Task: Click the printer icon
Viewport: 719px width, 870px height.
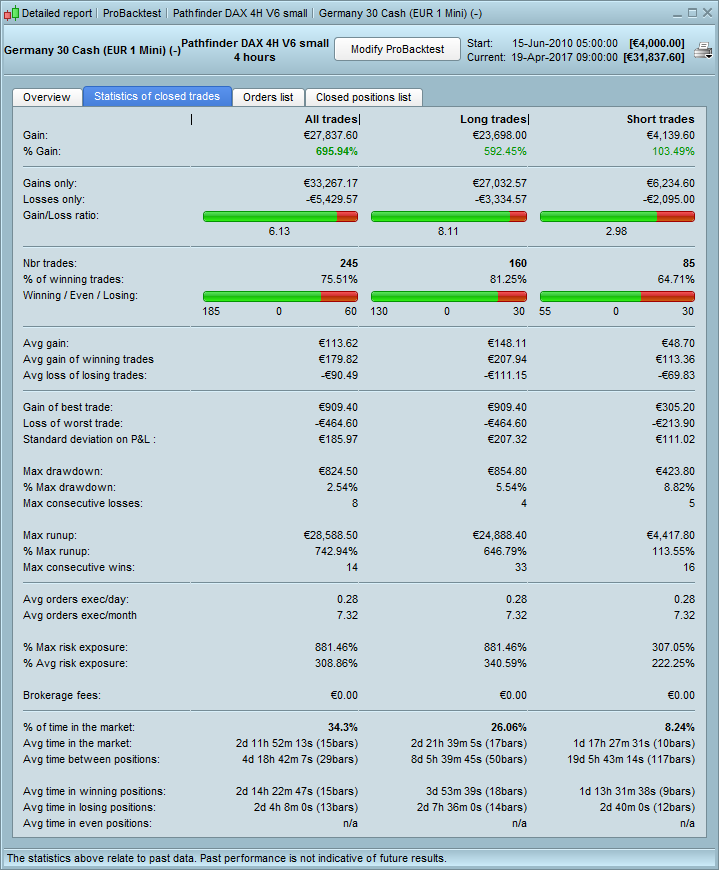Action: tap(703, 50)
